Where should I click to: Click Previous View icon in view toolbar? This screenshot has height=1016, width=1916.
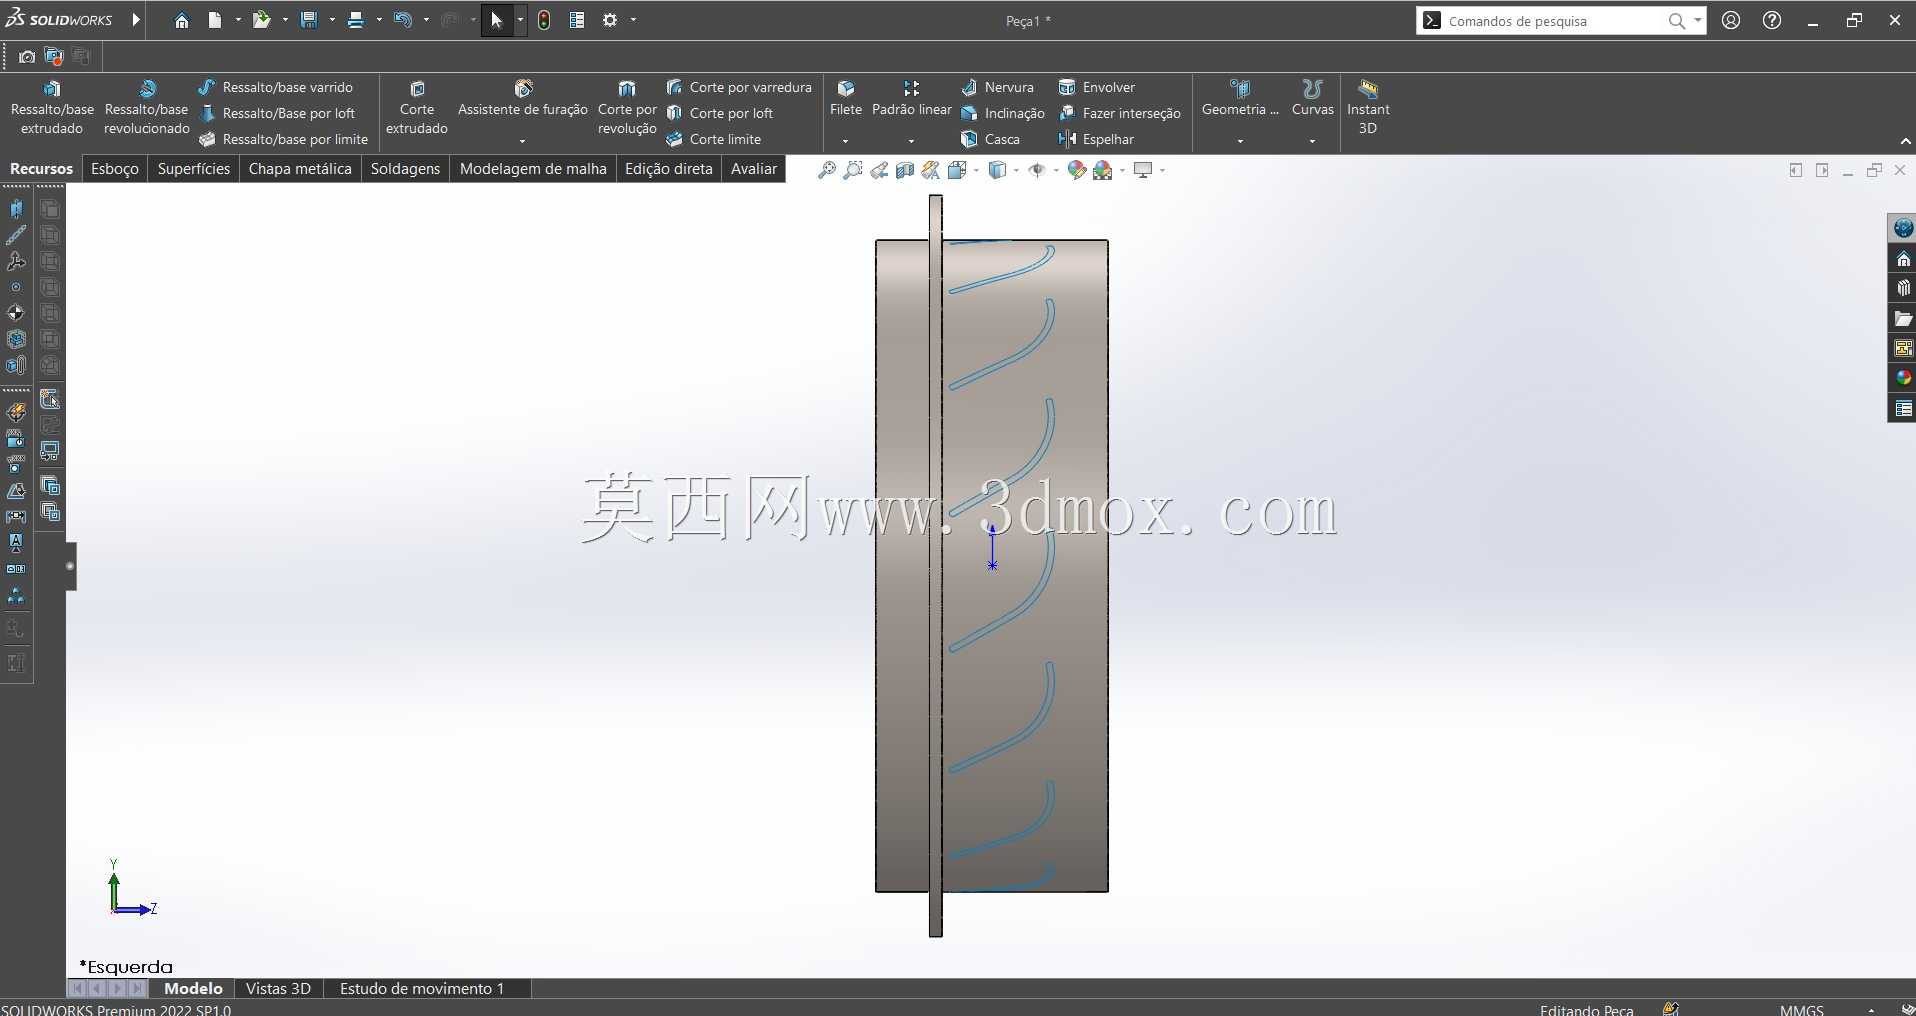[879, 170]
